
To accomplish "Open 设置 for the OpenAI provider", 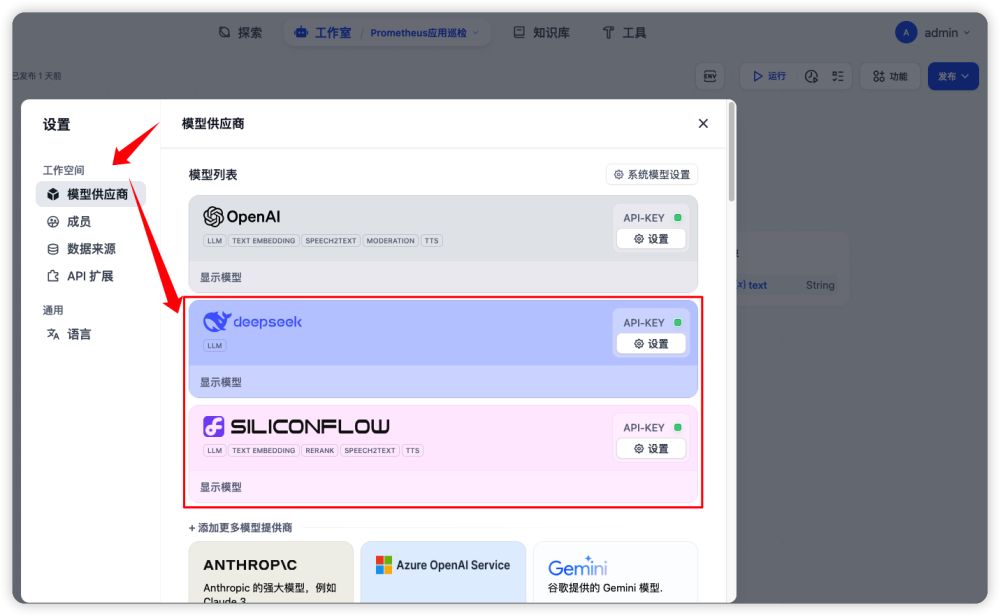I will click(651, 239).
